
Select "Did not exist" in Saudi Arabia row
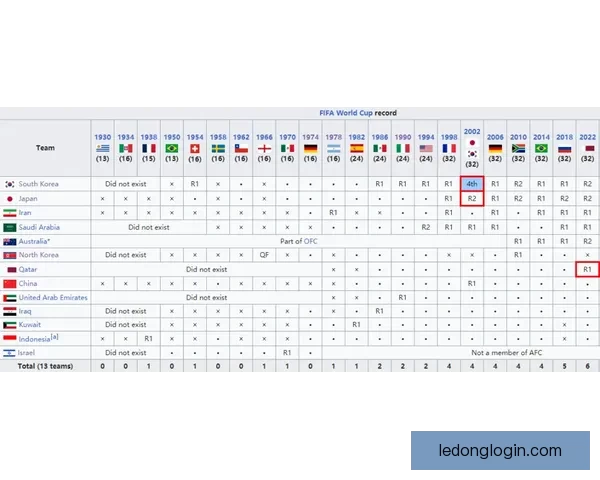point(148,227)
